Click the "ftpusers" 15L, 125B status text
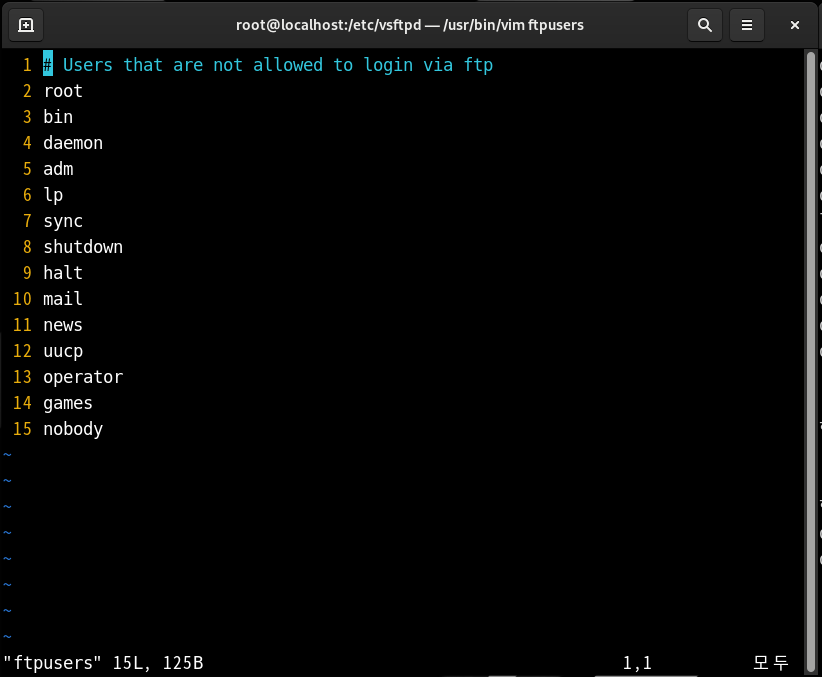 [x=103, y=663]
